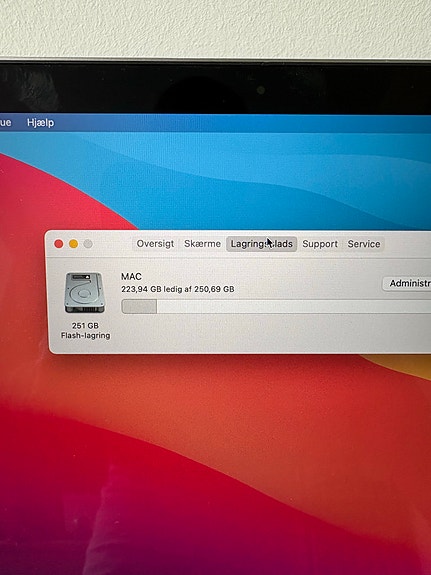
Task: Click the used gray segment of storage bar
Action: click(139, 307)
